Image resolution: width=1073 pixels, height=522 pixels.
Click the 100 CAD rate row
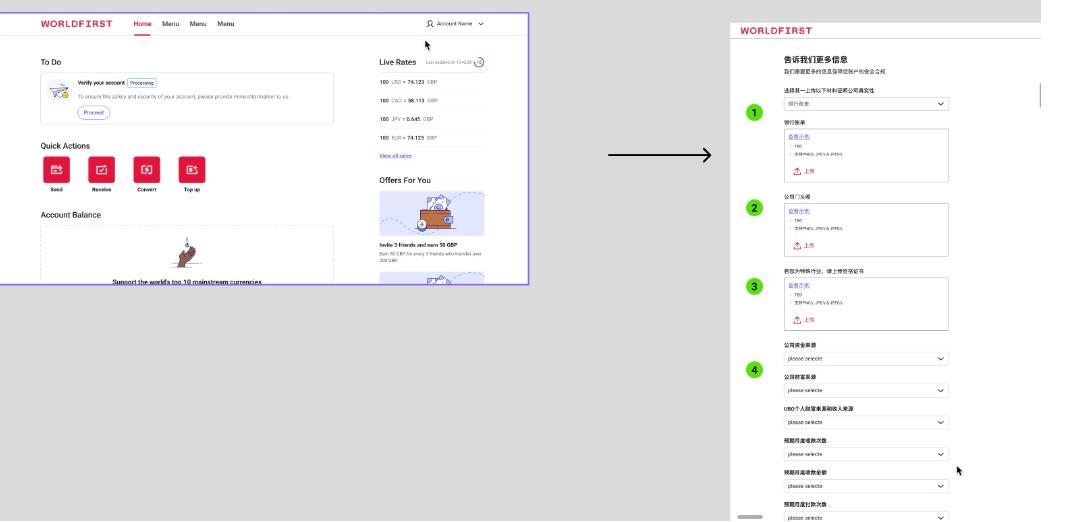click(432, 101)
